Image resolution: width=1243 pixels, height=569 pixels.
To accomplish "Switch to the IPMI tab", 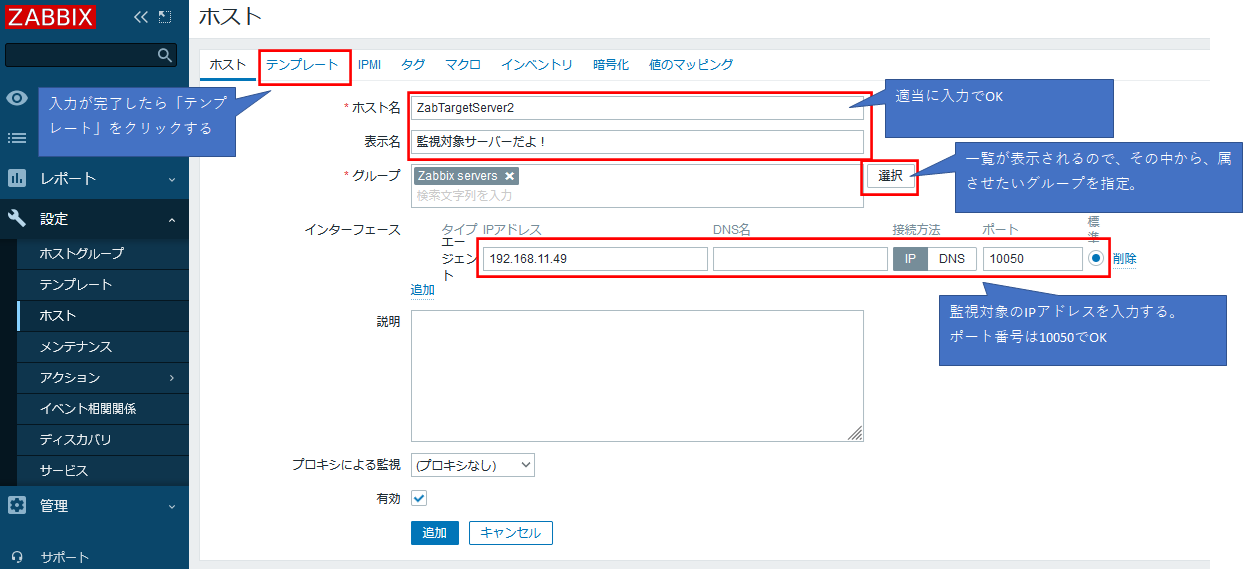I will pyautogui.click(x=369, y=65).
